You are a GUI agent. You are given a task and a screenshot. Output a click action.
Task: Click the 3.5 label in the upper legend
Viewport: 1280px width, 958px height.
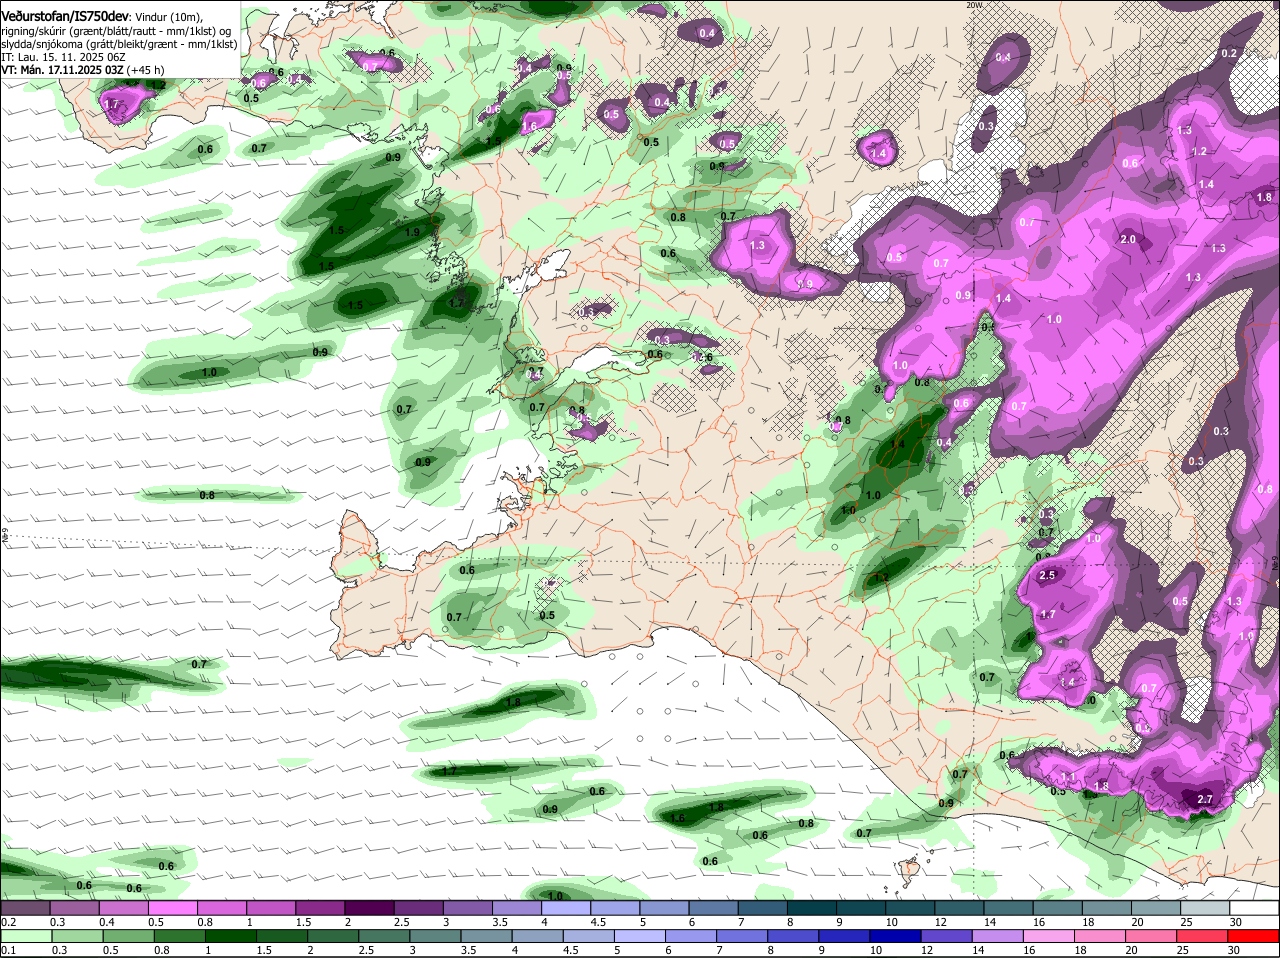pos(500,922)
